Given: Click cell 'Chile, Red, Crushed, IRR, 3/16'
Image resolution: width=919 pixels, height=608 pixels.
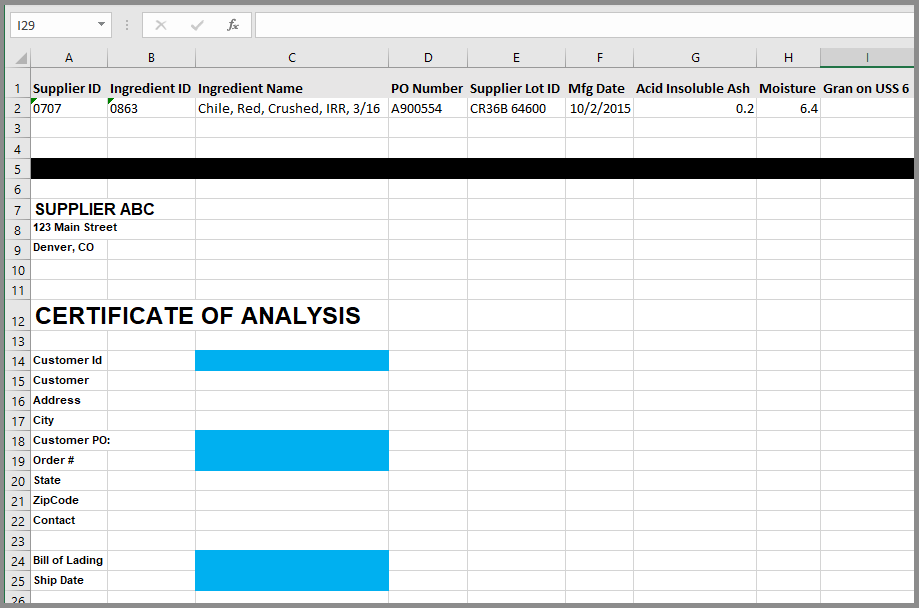Looking at the screenshot, I should [x=292, y=108].
